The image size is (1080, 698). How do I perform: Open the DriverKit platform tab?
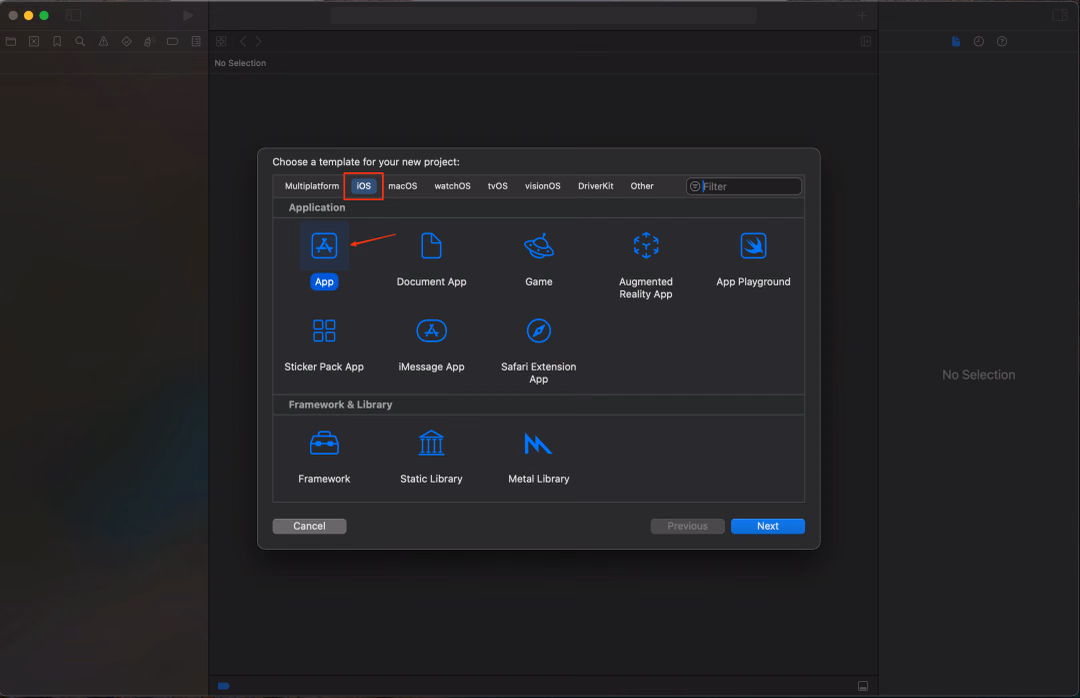tap(595, 186)
